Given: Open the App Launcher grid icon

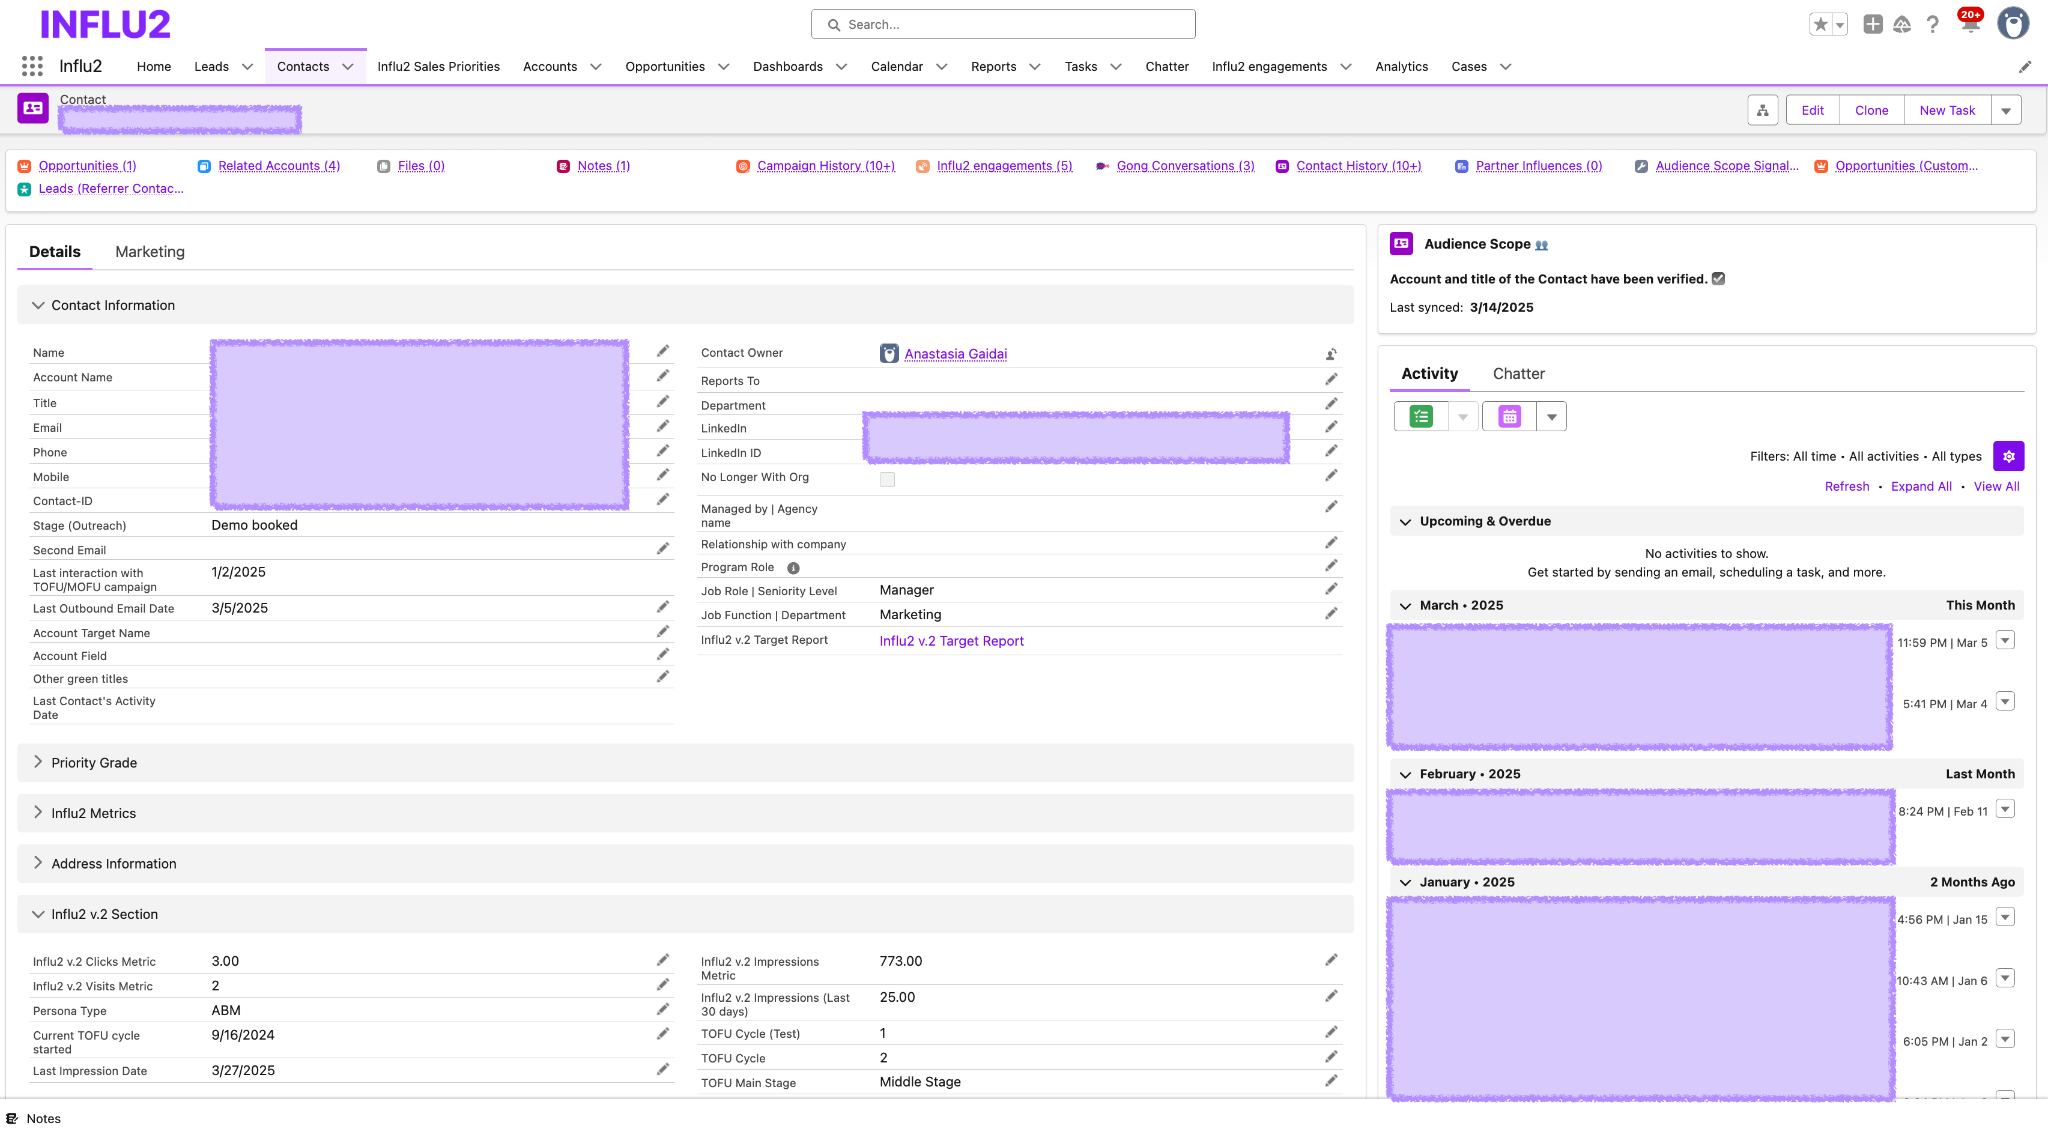Looking at the screenshot, I should (x=32, y=66).
